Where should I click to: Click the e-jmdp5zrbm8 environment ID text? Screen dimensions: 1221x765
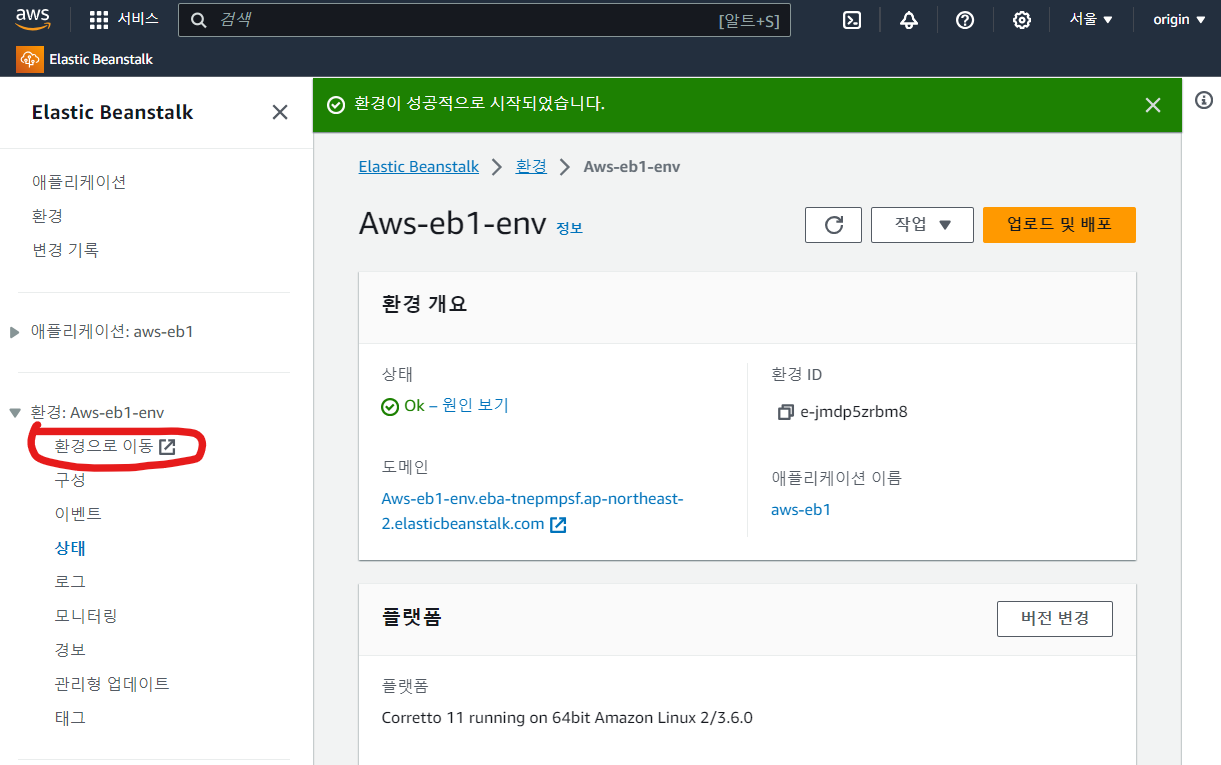tap(854, 412)
